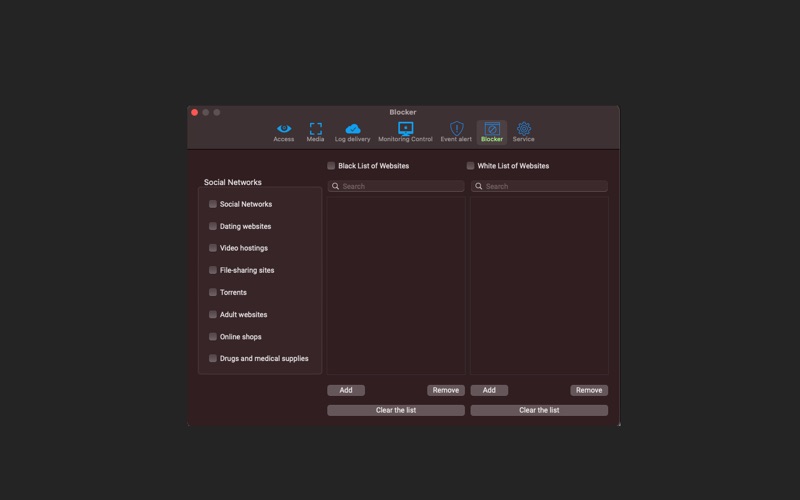Click Add under the White List
Screen dimensions: 800x500
click(489, 390)
